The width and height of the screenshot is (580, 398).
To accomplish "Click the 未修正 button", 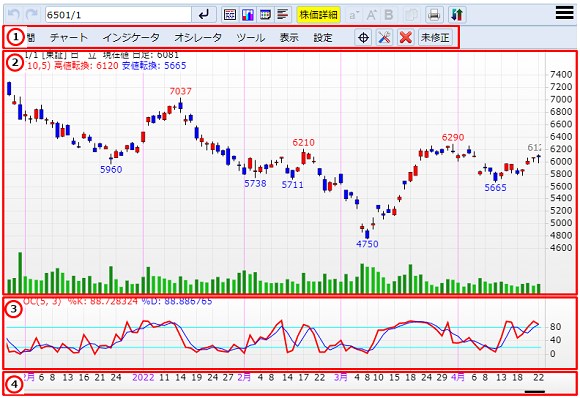I will pyautogui.click(x=435, y=37).
